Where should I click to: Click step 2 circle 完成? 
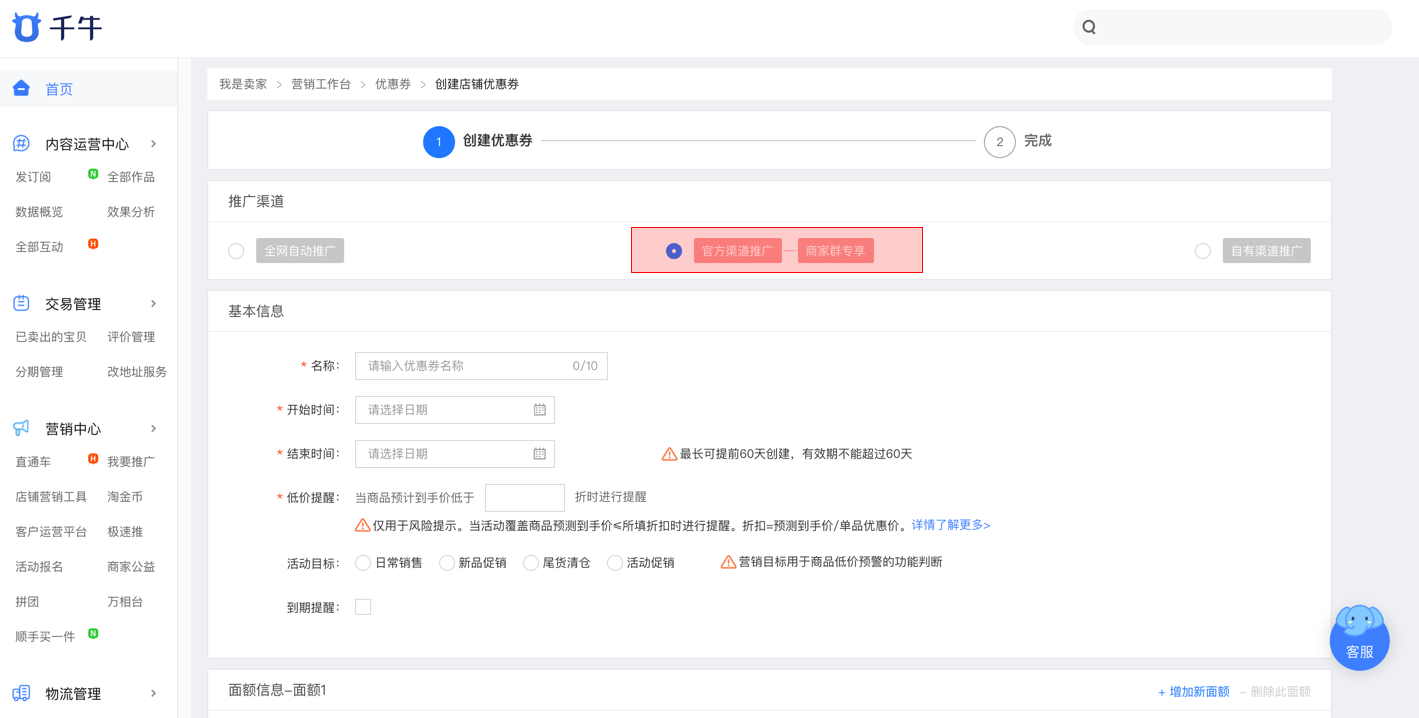click(1000, 142)
